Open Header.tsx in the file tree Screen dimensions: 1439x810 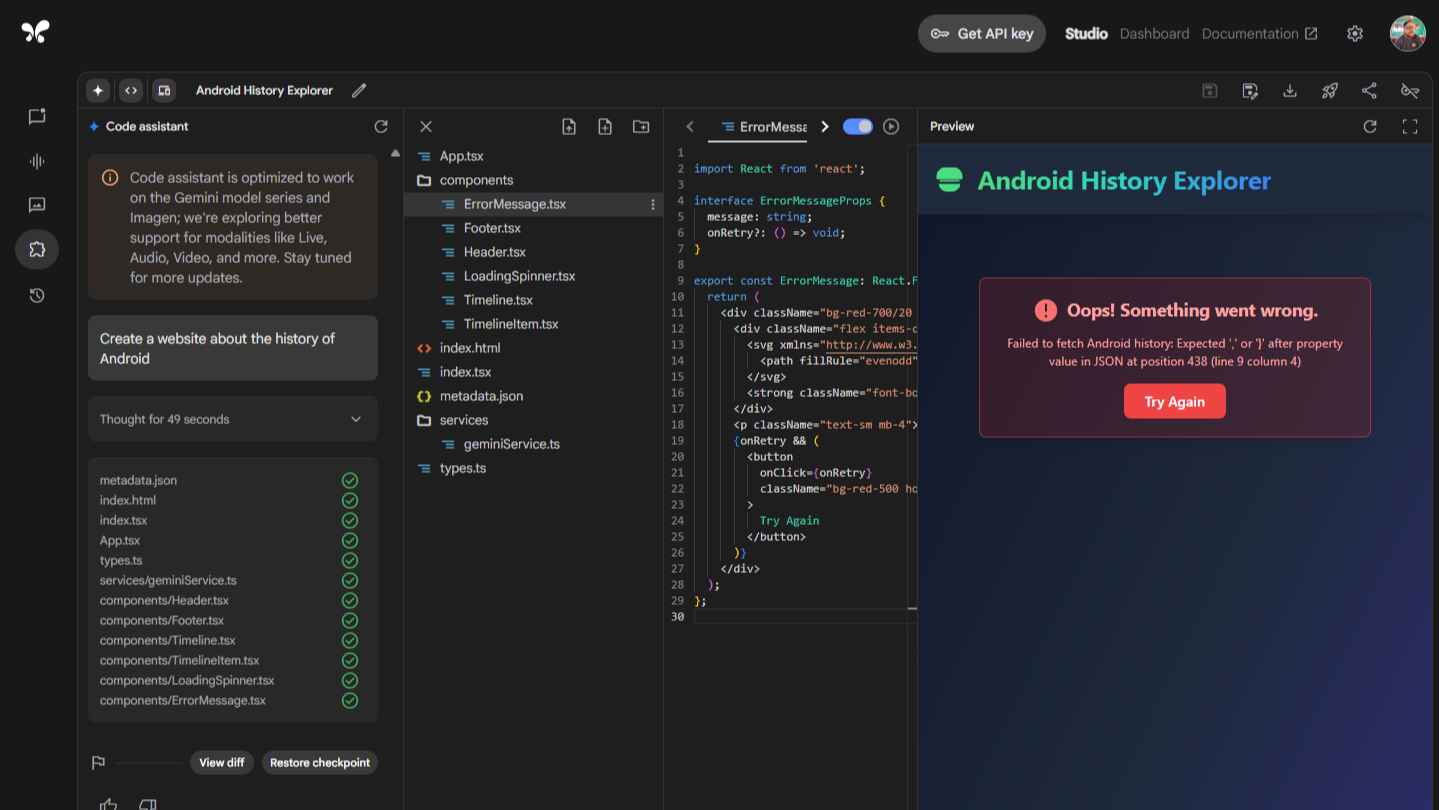click(x=495, y=252)
